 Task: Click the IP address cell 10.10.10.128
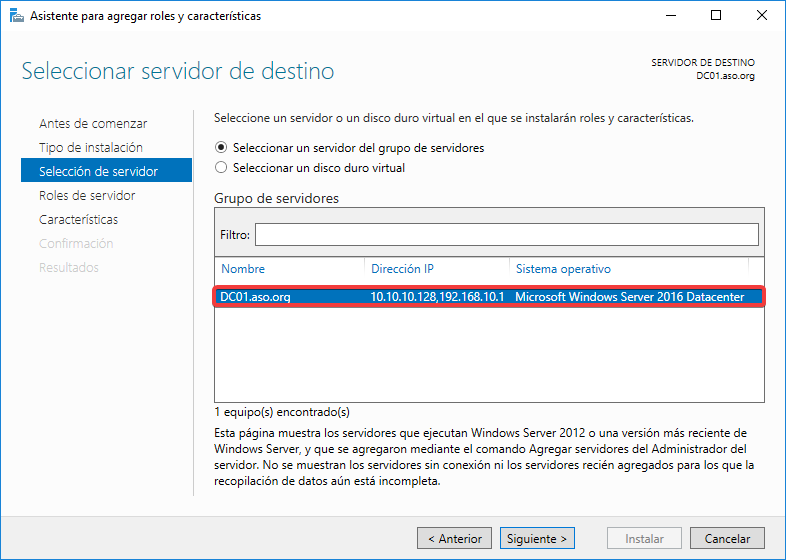[436, 297]
